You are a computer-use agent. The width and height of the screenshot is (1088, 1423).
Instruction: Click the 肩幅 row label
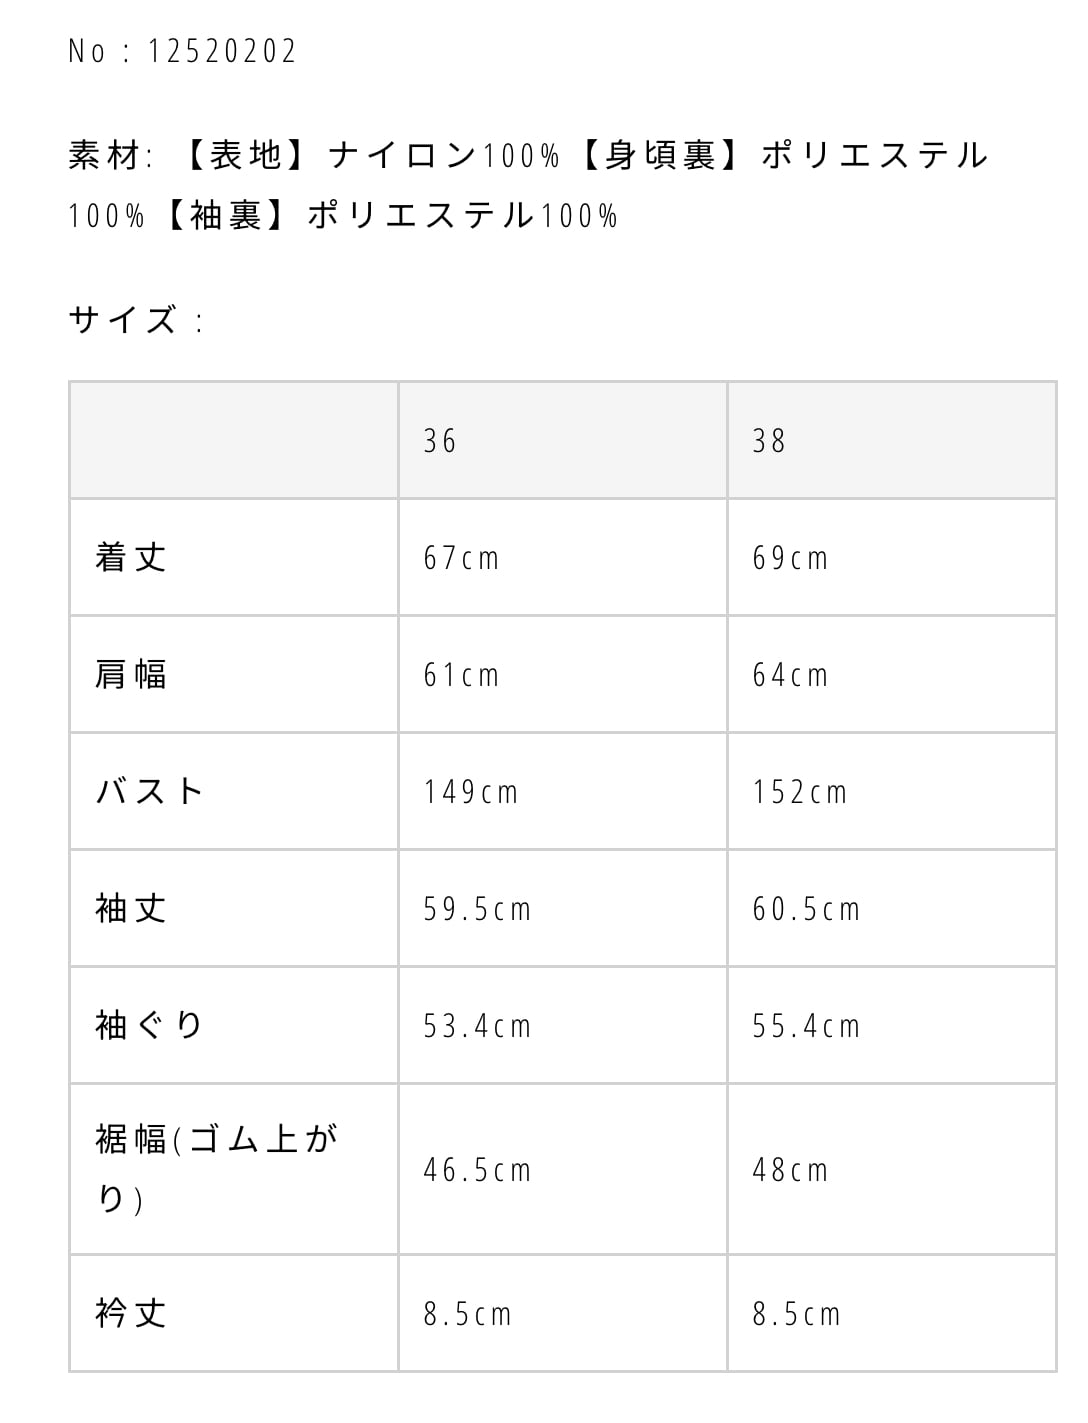click(131, 674)
